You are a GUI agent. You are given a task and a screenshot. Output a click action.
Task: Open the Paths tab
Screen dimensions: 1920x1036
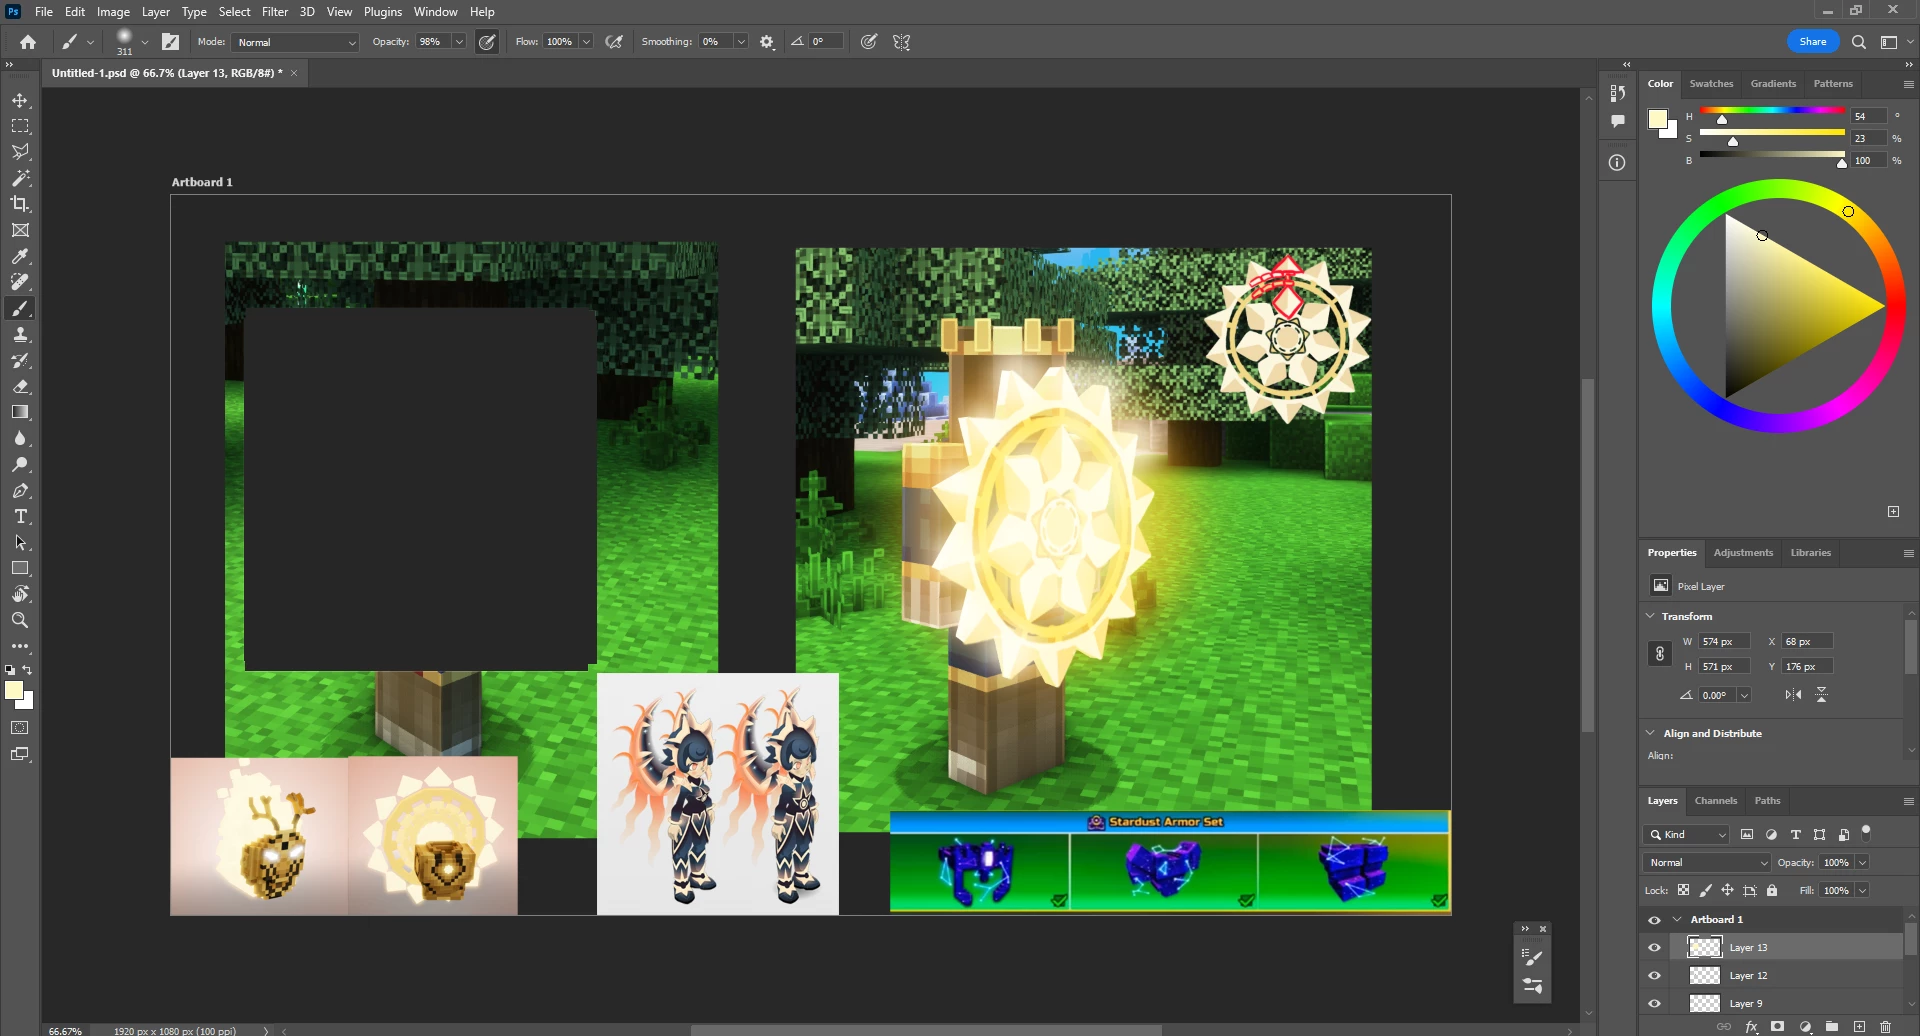tap(1767, 801)
